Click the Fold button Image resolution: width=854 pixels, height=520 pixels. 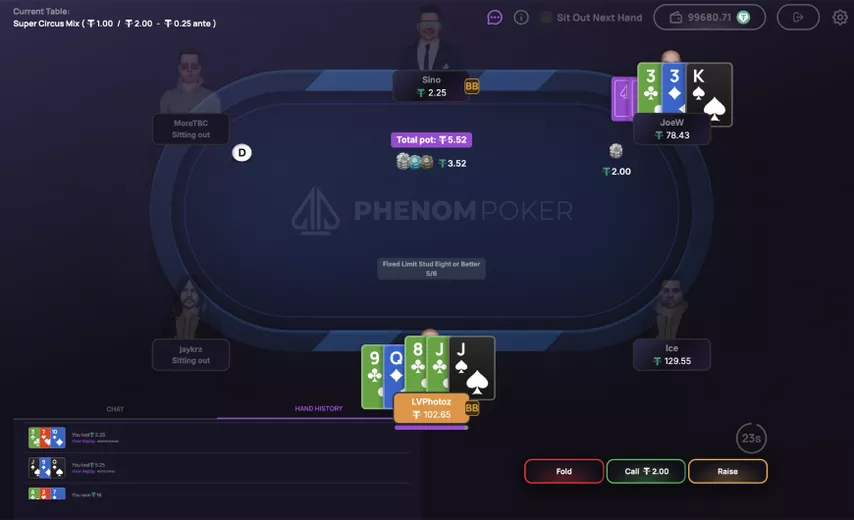[564, 472]
